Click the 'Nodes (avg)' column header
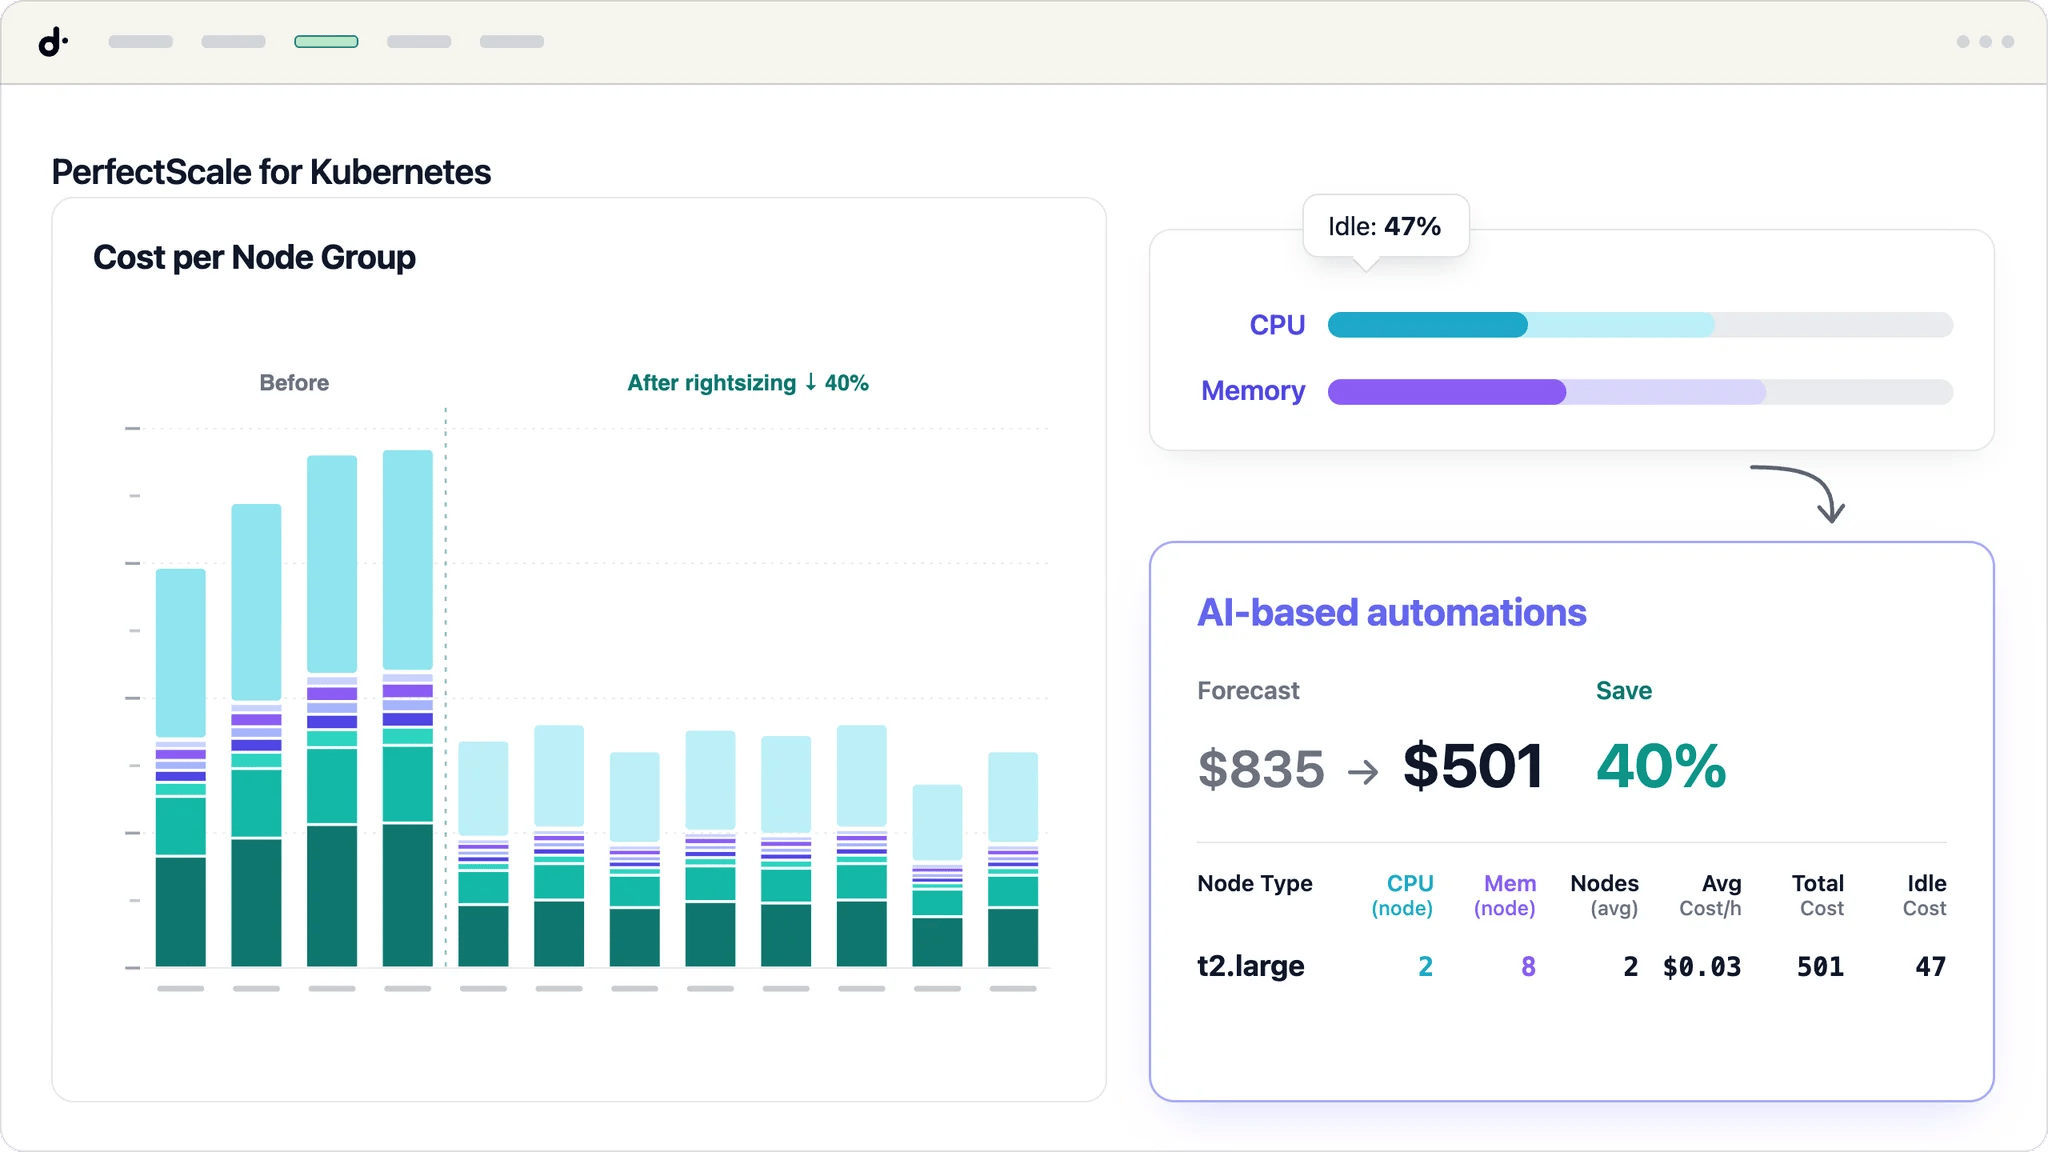The height and width of the screenshot is (1152, 2048). point(1605,896)
